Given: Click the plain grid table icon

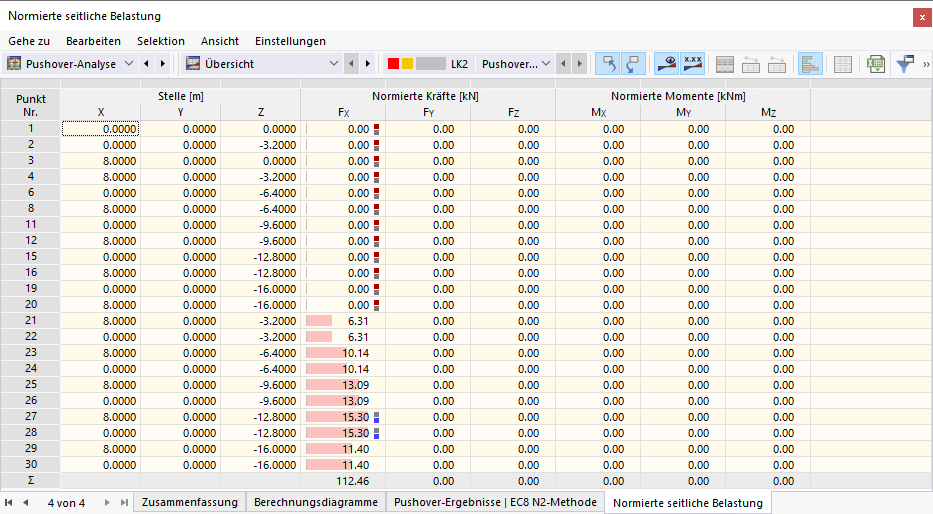Looking at the screenshot, I should [x=843, y=64].
